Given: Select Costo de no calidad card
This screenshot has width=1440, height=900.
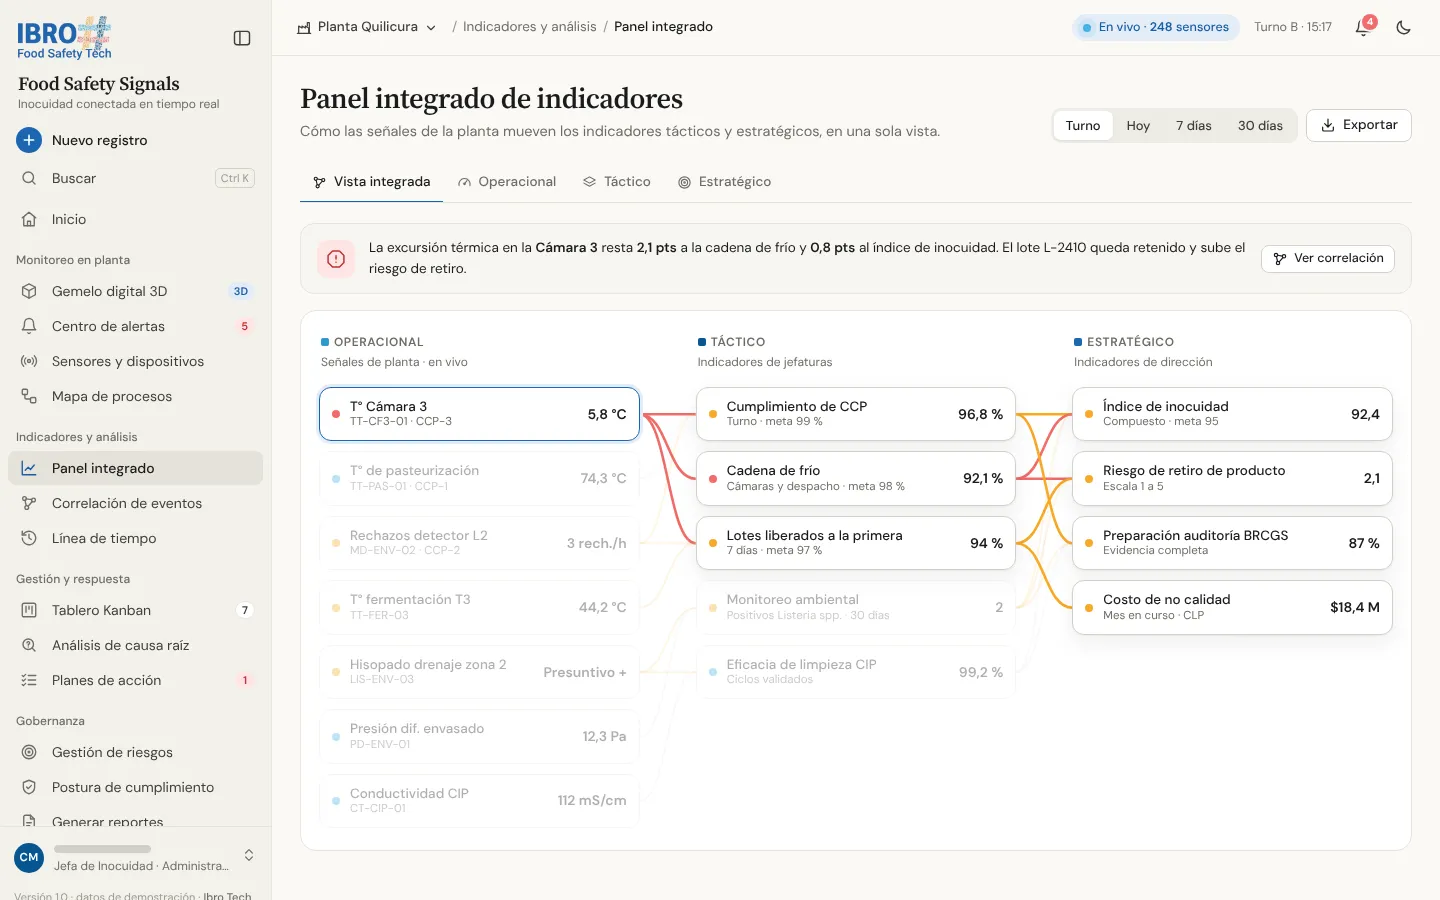Looking at the screenshot, I should pos(1232,607).
